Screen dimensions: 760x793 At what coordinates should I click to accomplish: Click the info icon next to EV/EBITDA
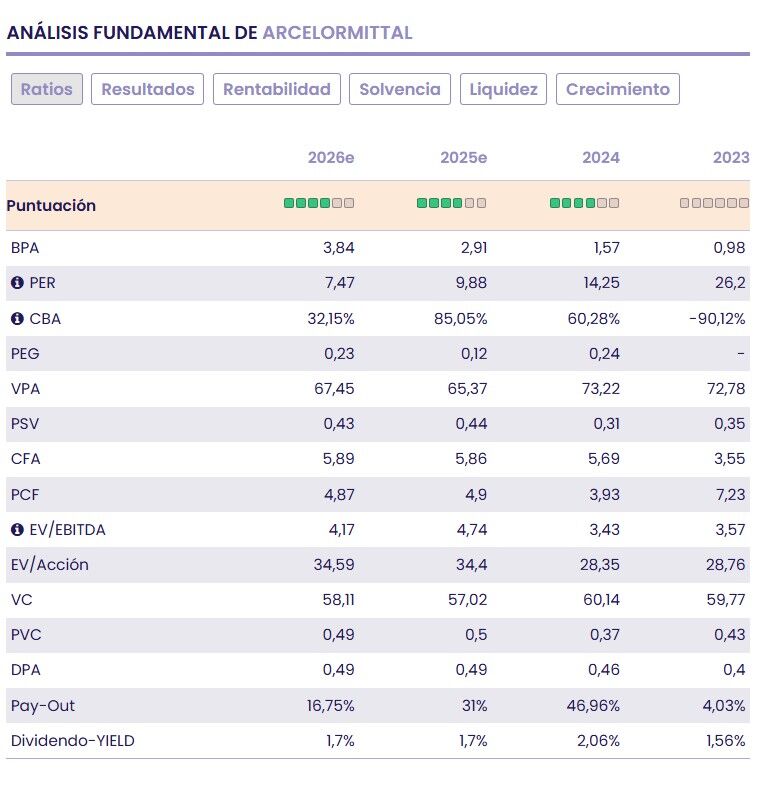[x=17, y=529]
